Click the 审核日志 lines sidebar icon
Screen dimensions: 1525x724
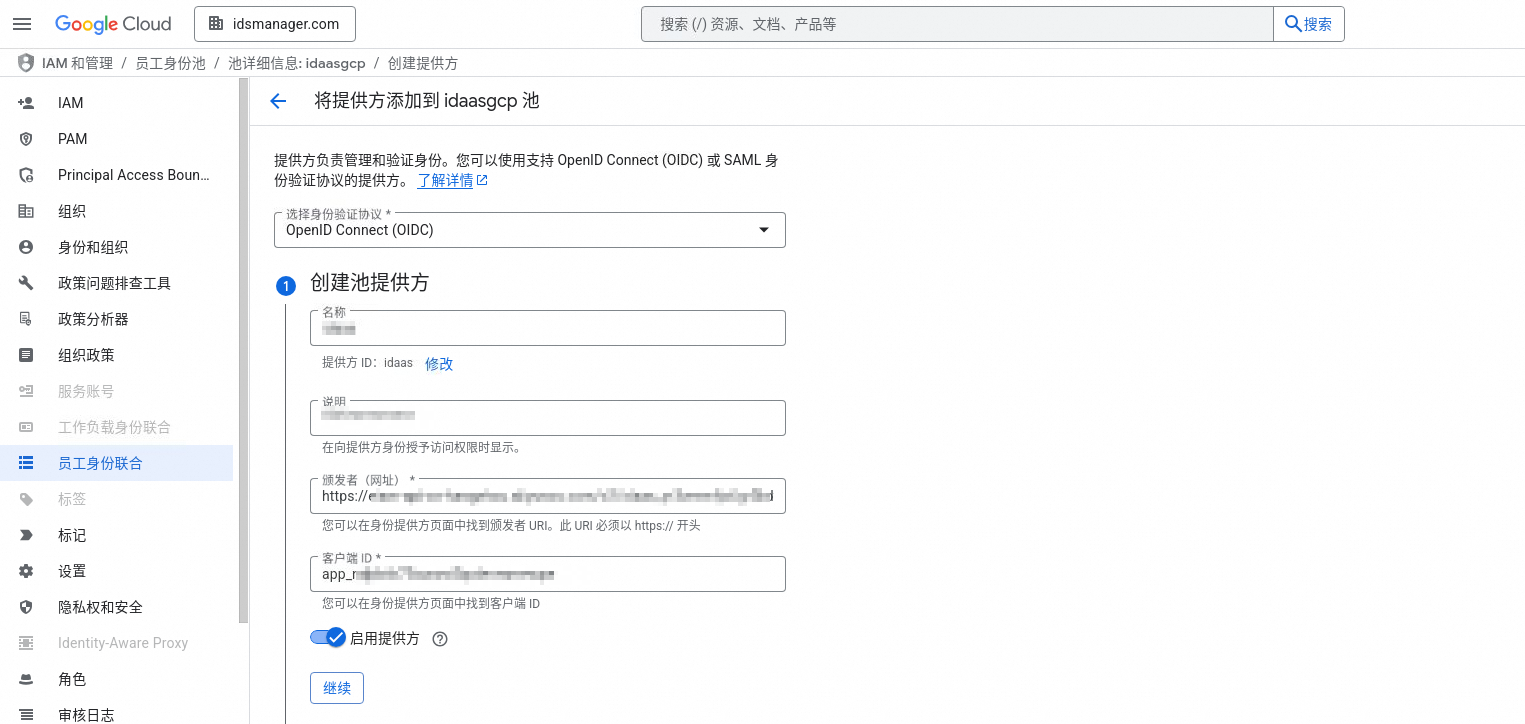coord(27,715)
